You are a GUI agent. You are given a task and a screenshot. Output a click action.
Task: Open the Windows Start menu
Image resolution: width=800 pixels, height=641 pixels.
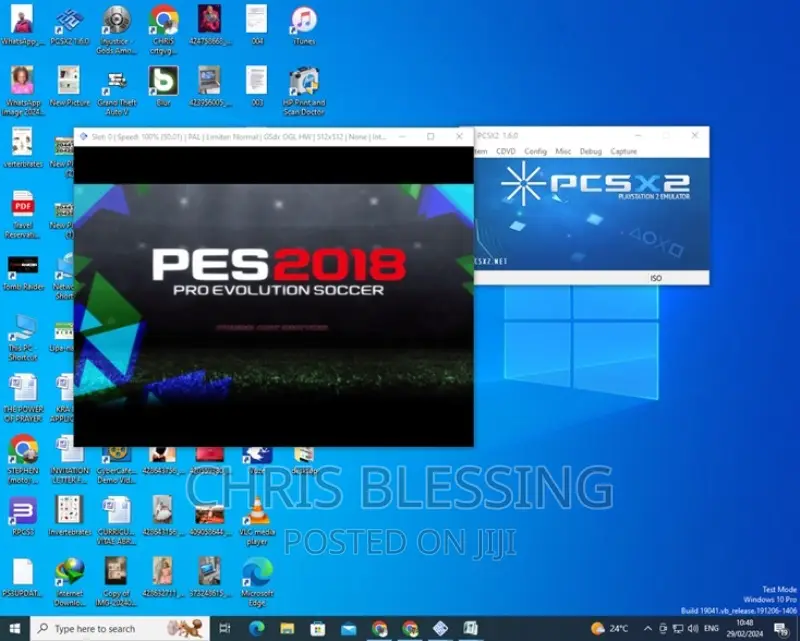tap(15, 628)
